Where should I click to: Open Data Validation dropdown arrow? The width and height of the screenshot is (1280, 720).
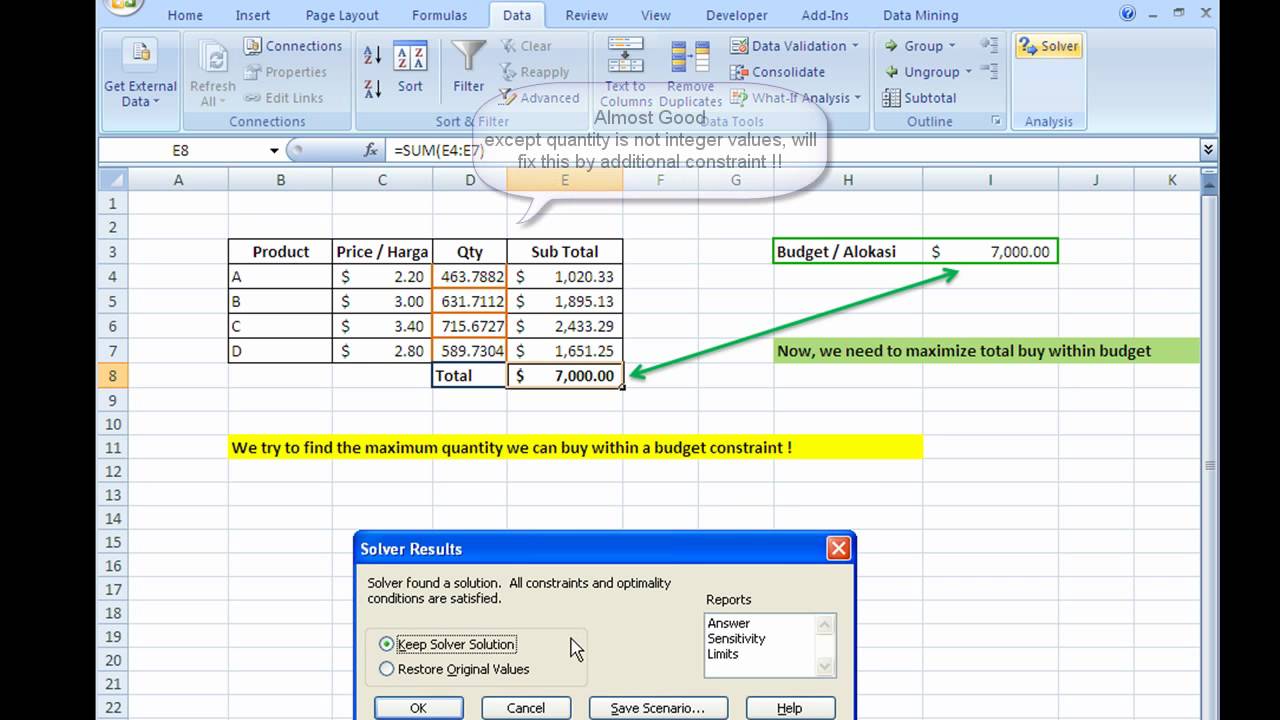click(x=855, y=46)
